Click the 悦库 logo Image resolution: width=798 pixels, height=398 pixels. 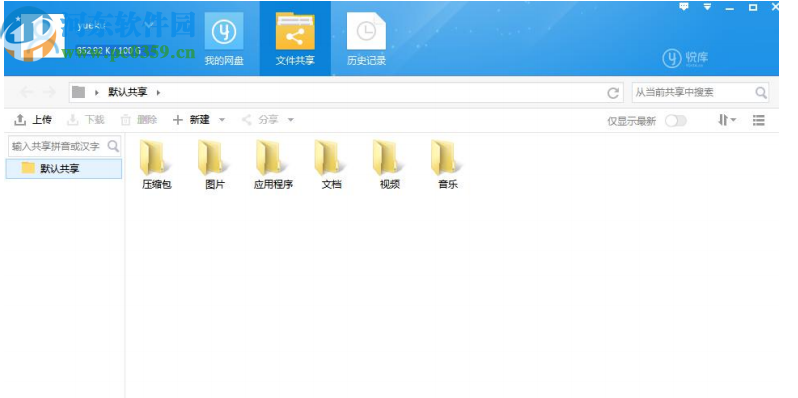click(x=686, y=59)
